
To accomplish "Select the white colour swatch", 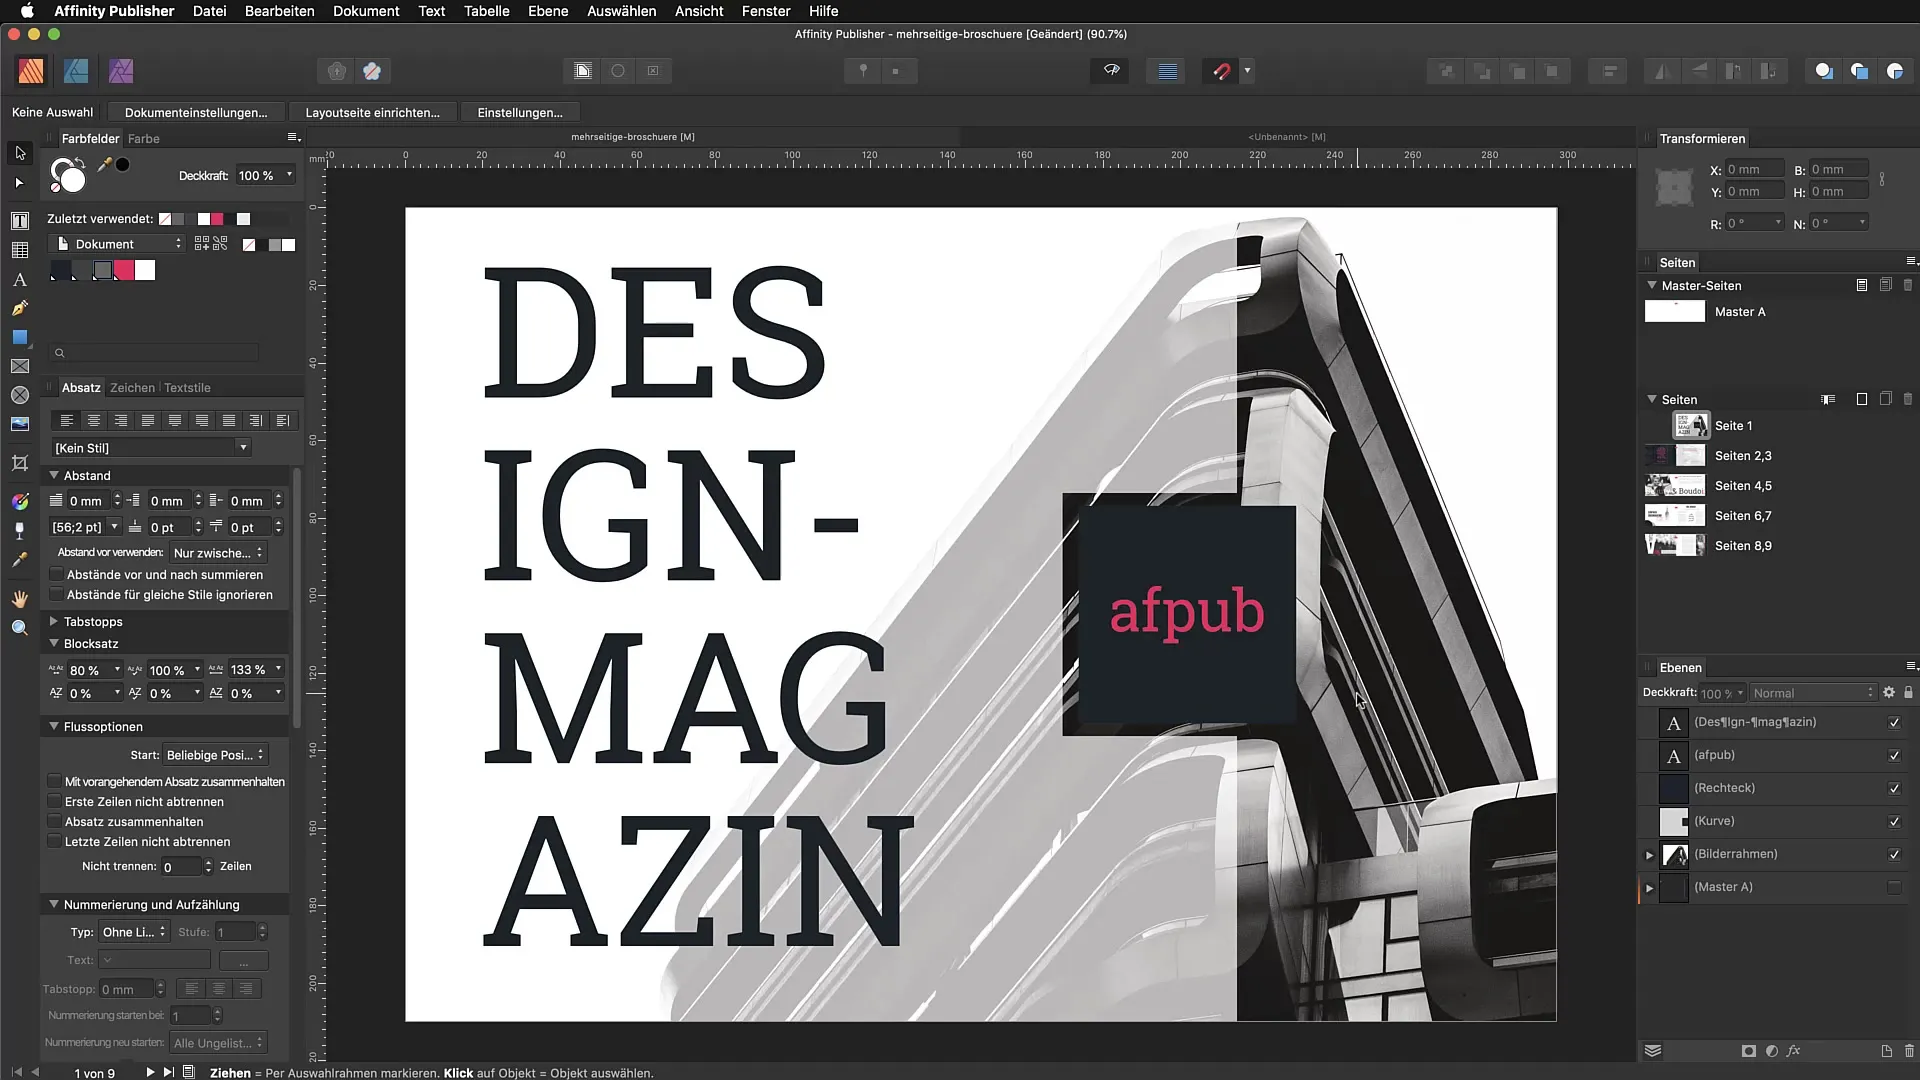I will click(146, 270).
